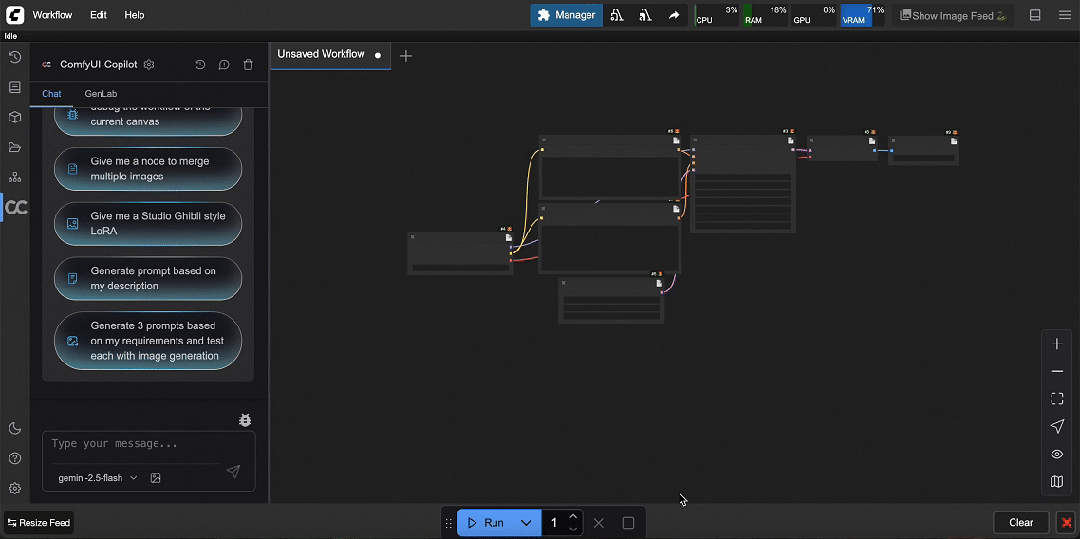Screen dimensions: 1080x539
Task: Open the help question mark icon
Action: [x=14, y=458]
